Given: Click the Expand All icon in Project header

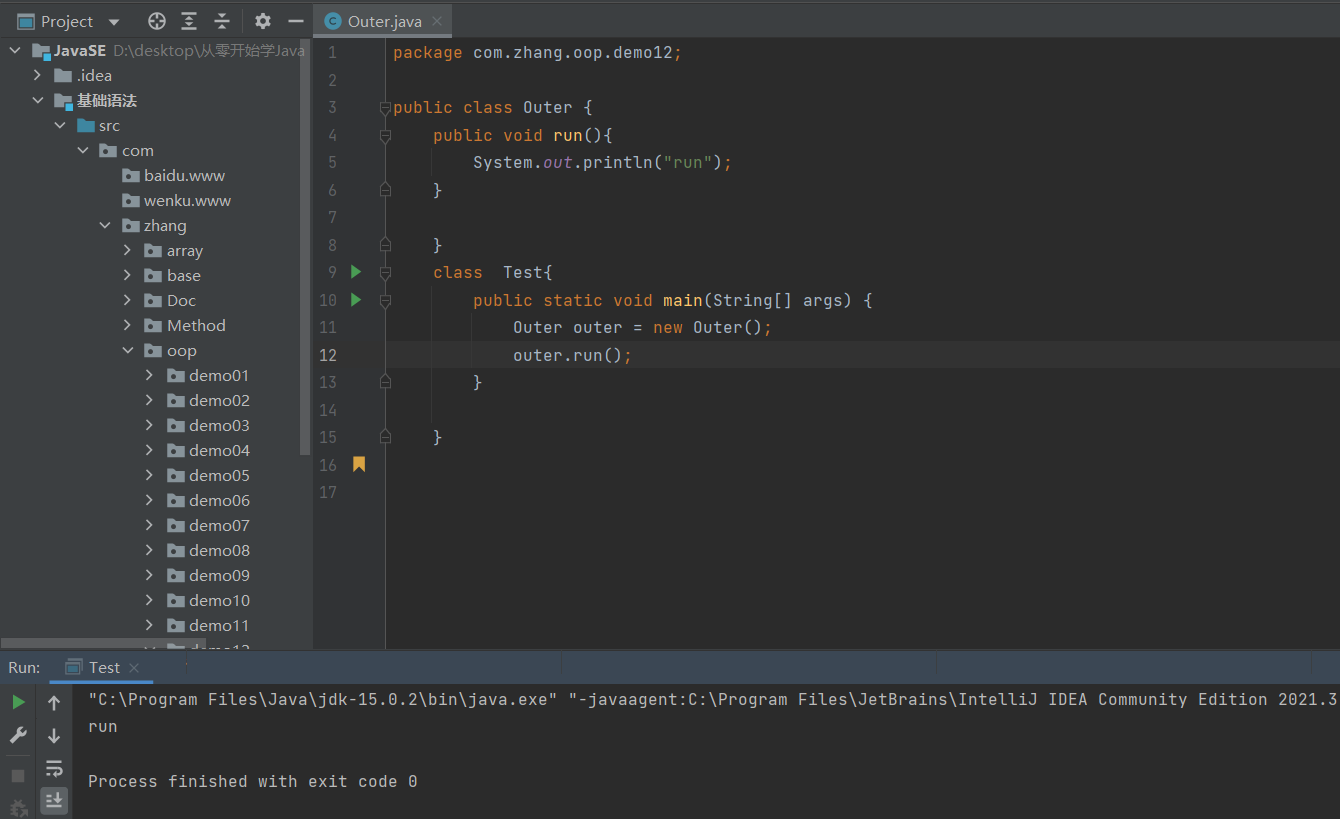Looking at the screenshot, I should coord(189,21).
